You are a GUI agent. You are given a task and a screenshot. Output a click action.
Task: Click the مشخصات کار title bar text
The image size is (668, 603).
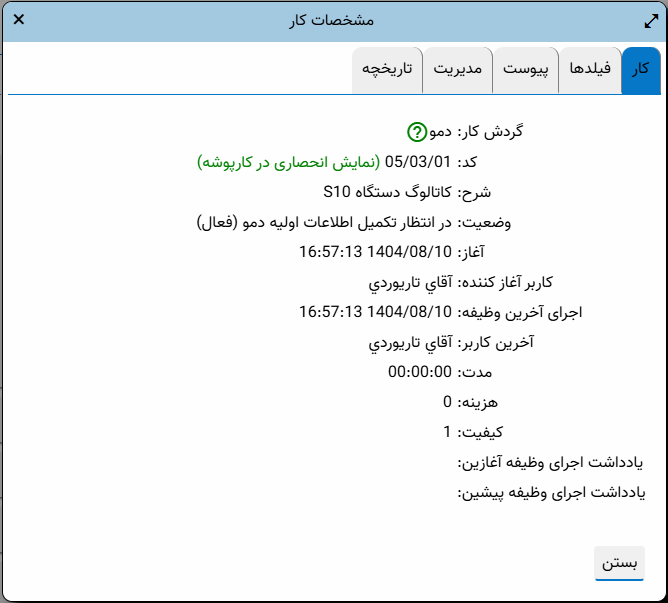click(x=334, y=20)
